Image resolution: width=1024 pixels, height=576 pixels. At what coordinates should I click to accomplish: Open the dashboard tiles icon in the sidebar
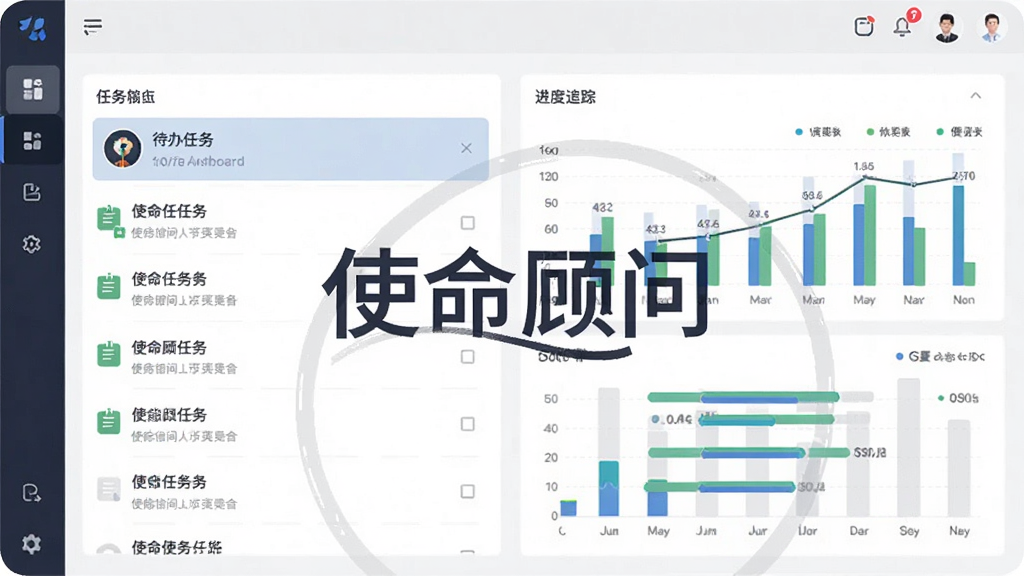(33, 89)
